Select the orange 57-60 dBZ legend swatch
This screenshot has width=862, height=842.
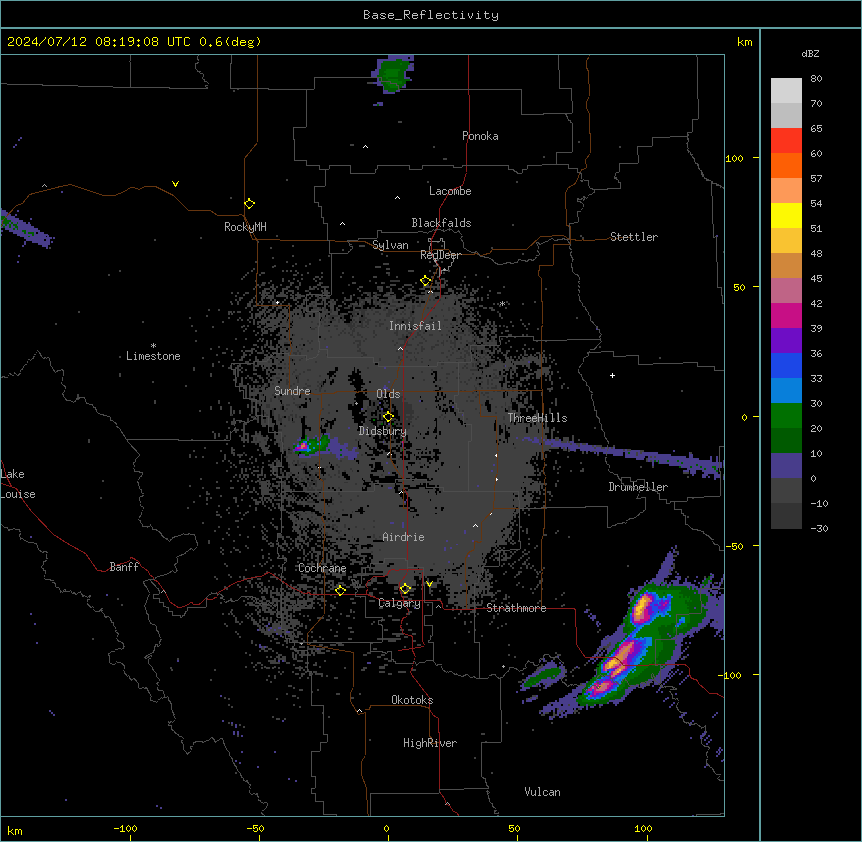pos(786,165)
